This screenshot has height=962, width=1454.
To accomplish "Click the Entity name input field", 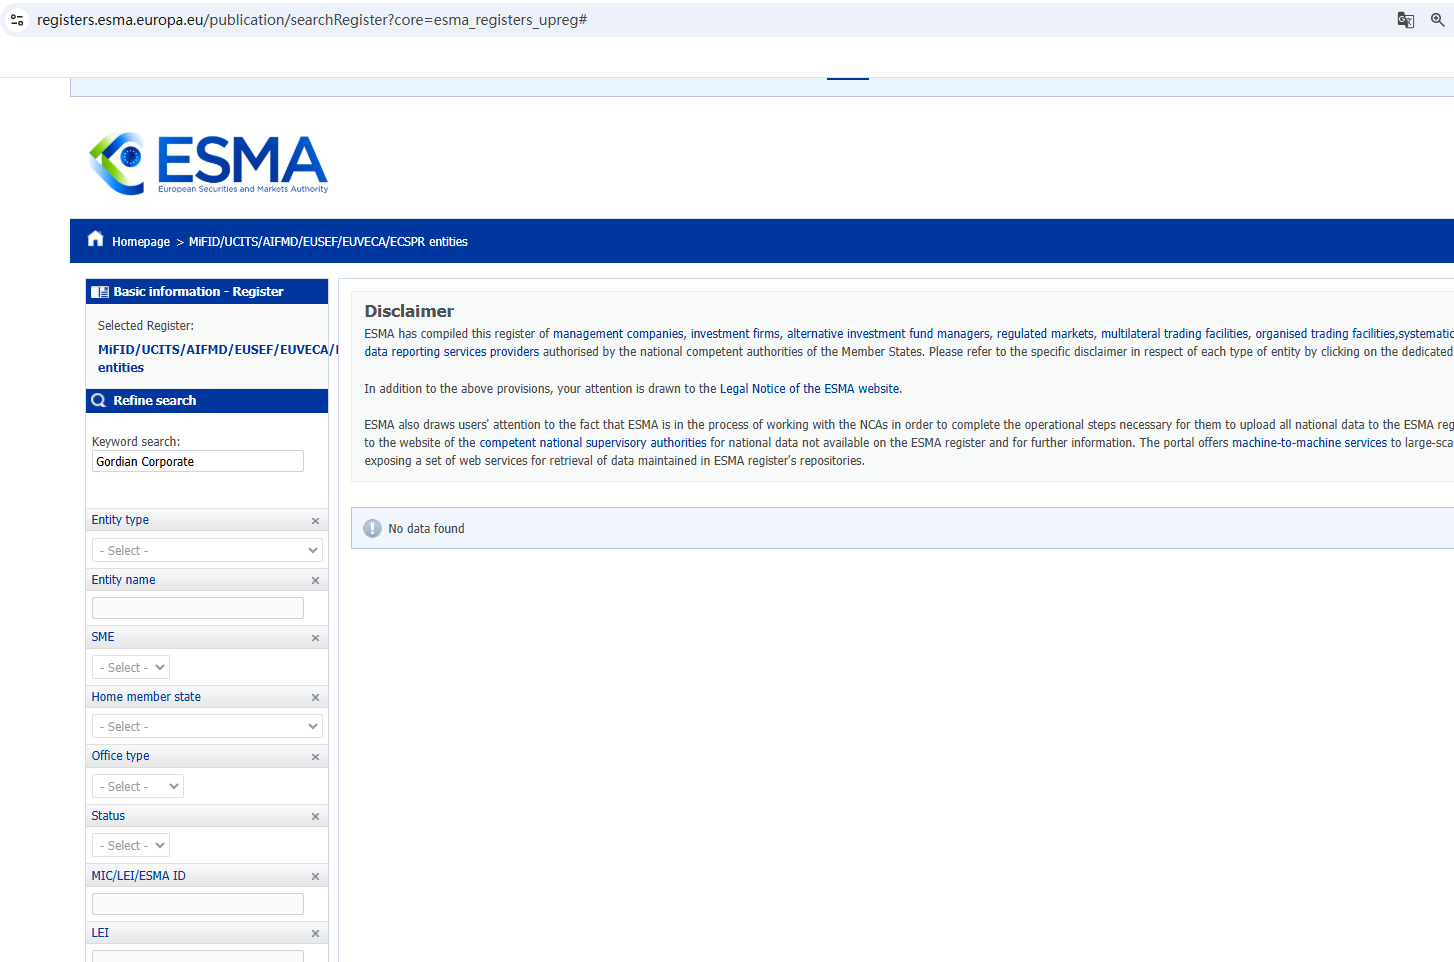I will [x=198, y=608].
